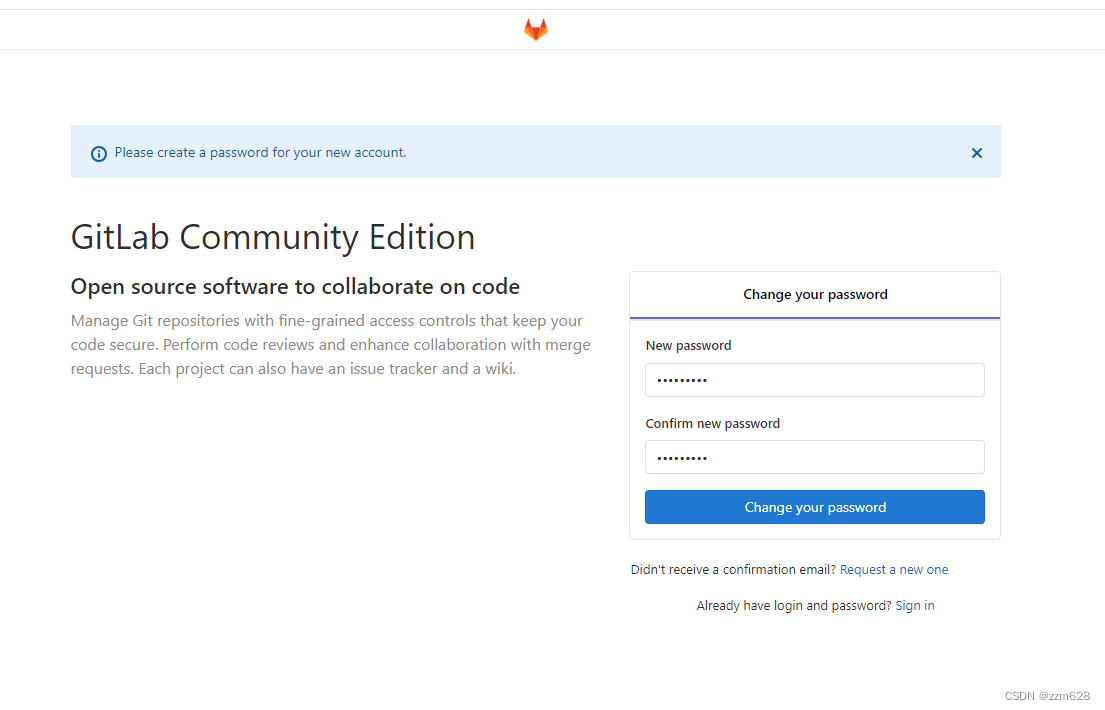Viewport: 1105px width, 710px height.
Task: Click inside the Confirm new password box
Action: click(x=815, y=457)
